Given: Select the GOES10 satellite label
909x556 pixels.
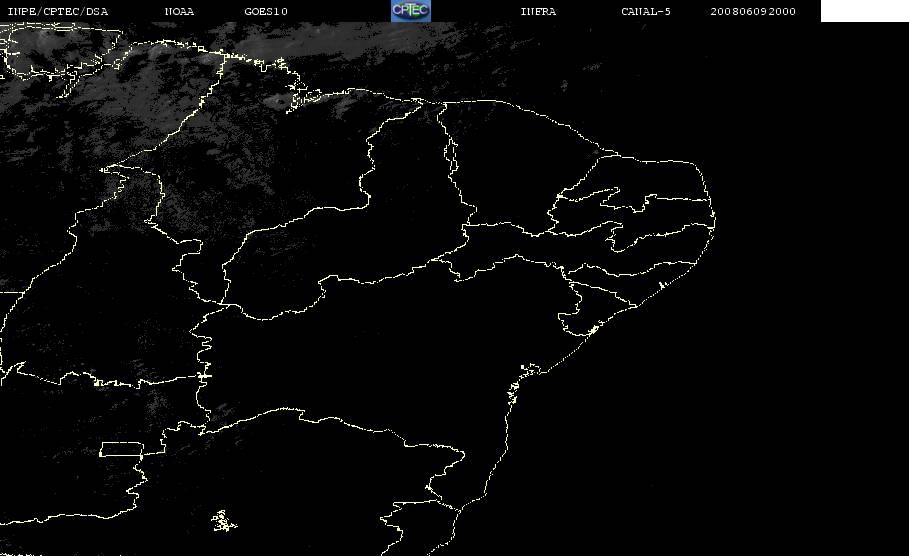Looking at the screenshot, I should (x=266, y=11).
